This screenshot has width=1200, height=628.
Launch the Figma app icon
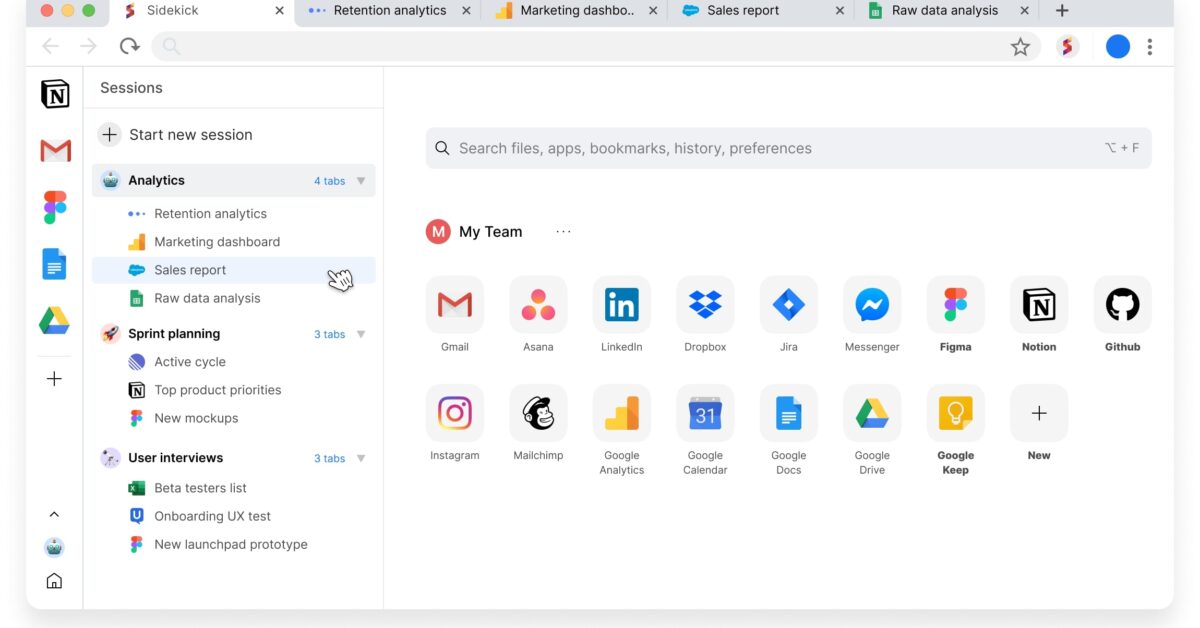coord(955,305)
